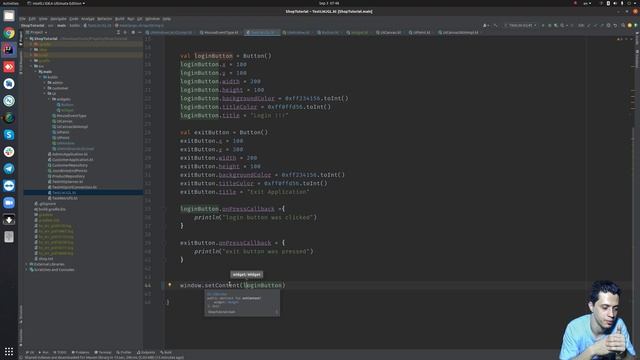Open the Build tool window button
The image size is (640, 360).
[x=166, y=352]
